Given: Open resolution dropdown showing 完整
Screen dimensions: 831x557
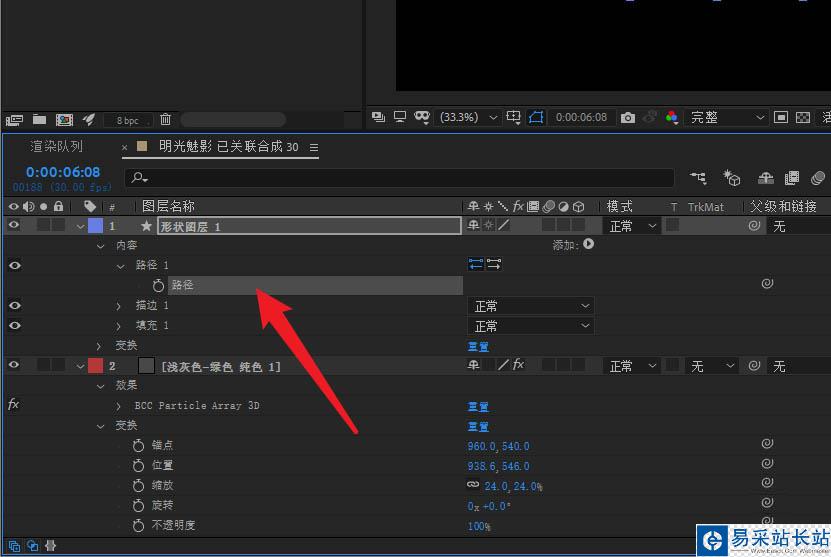Looking at the screenshot, I should tap(726, 117).
